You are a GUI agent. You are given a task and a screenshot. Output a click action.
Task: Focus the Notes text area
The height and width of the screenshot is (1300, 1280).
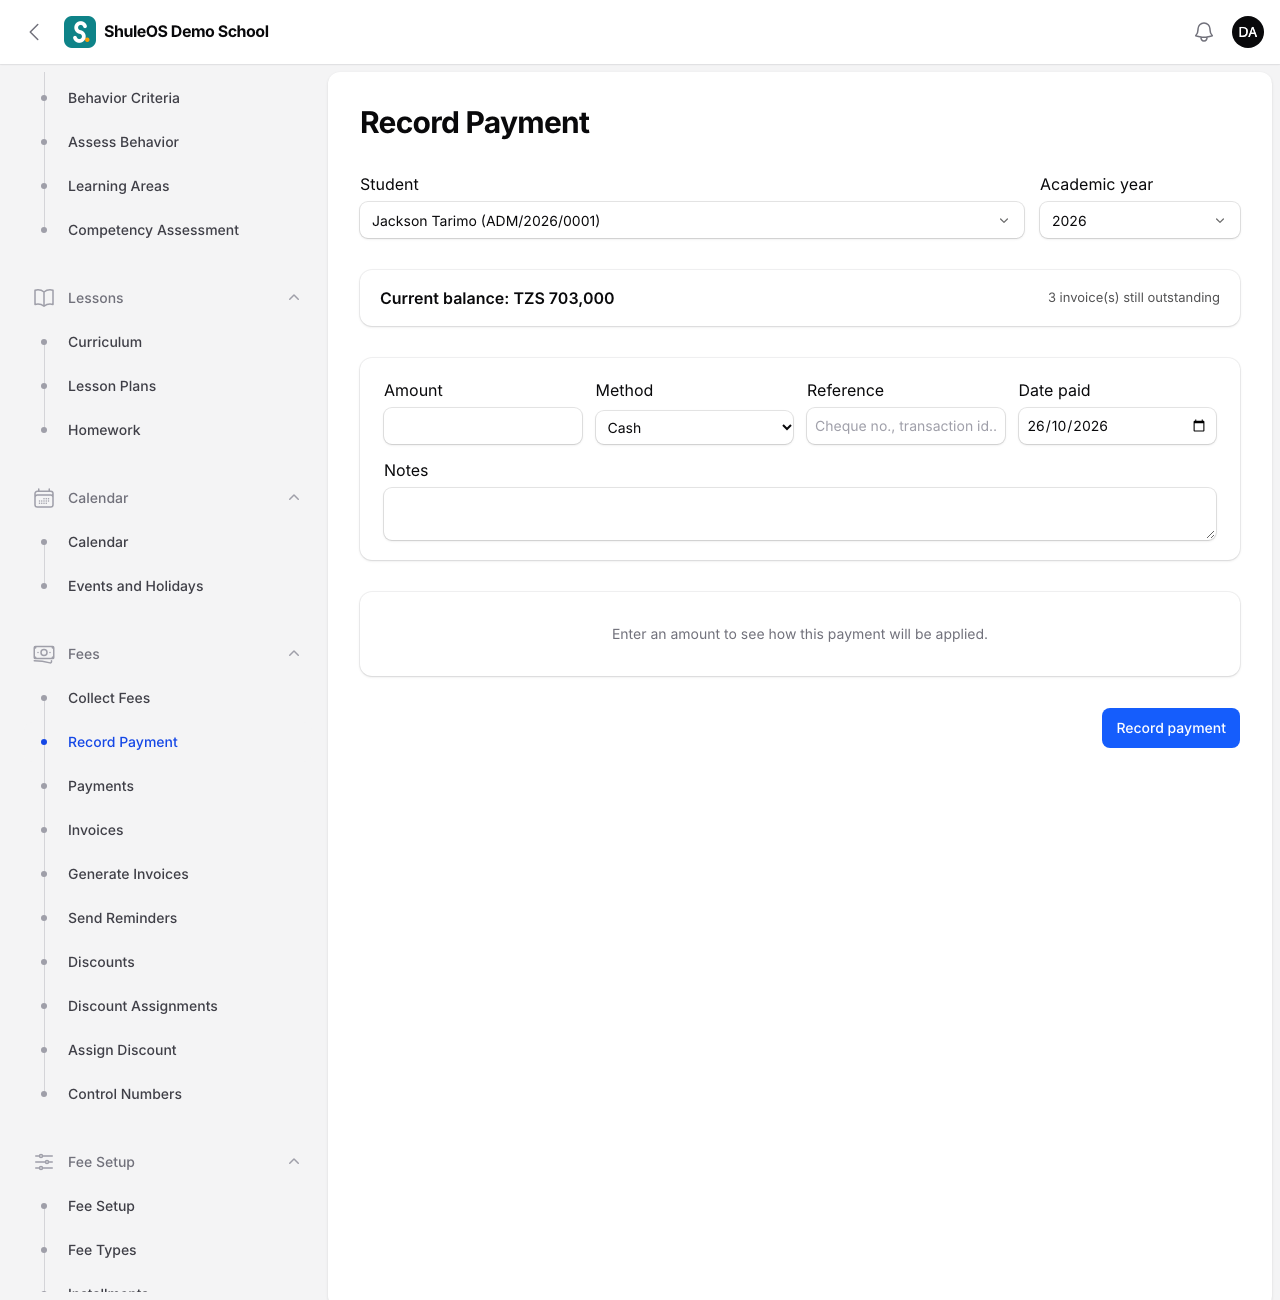[800, 514]
